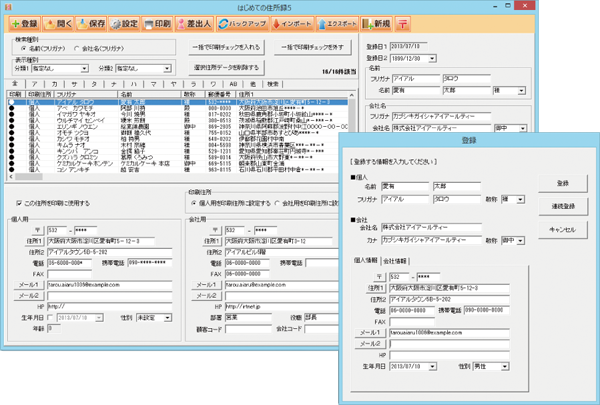Click the メール1 input field in 個人用
This screenshot has height=405, width=600.
(110, 284)
